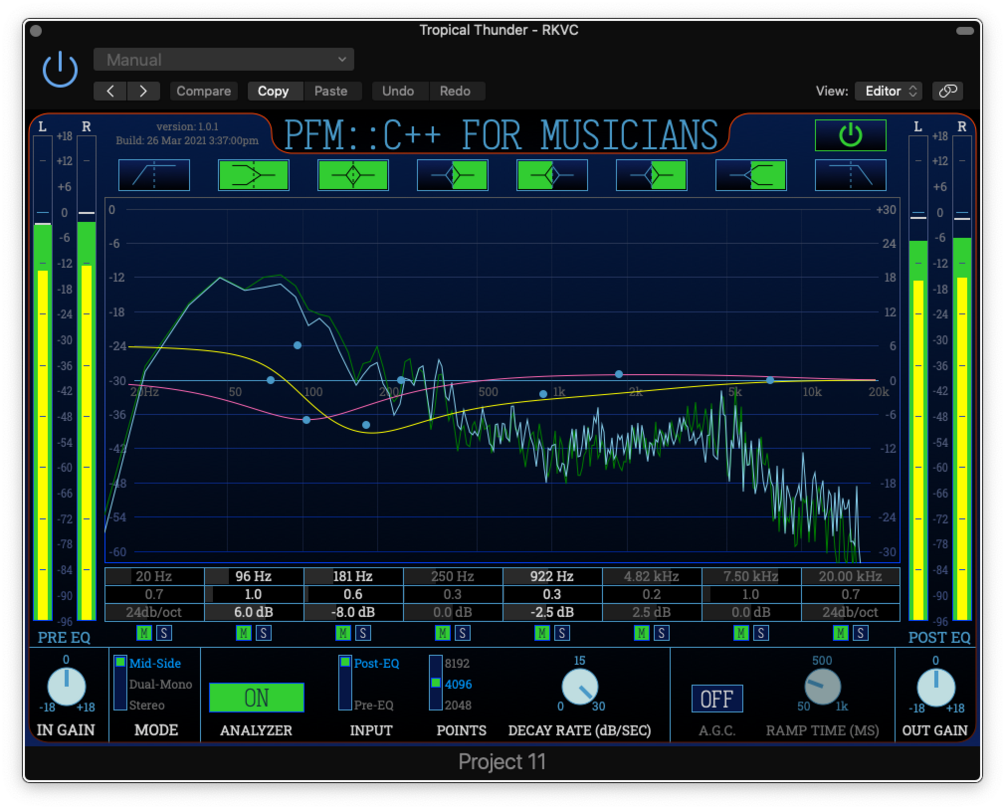
Task: Toggle M button under 20 Hz band
Action: (x=144, y=633)
